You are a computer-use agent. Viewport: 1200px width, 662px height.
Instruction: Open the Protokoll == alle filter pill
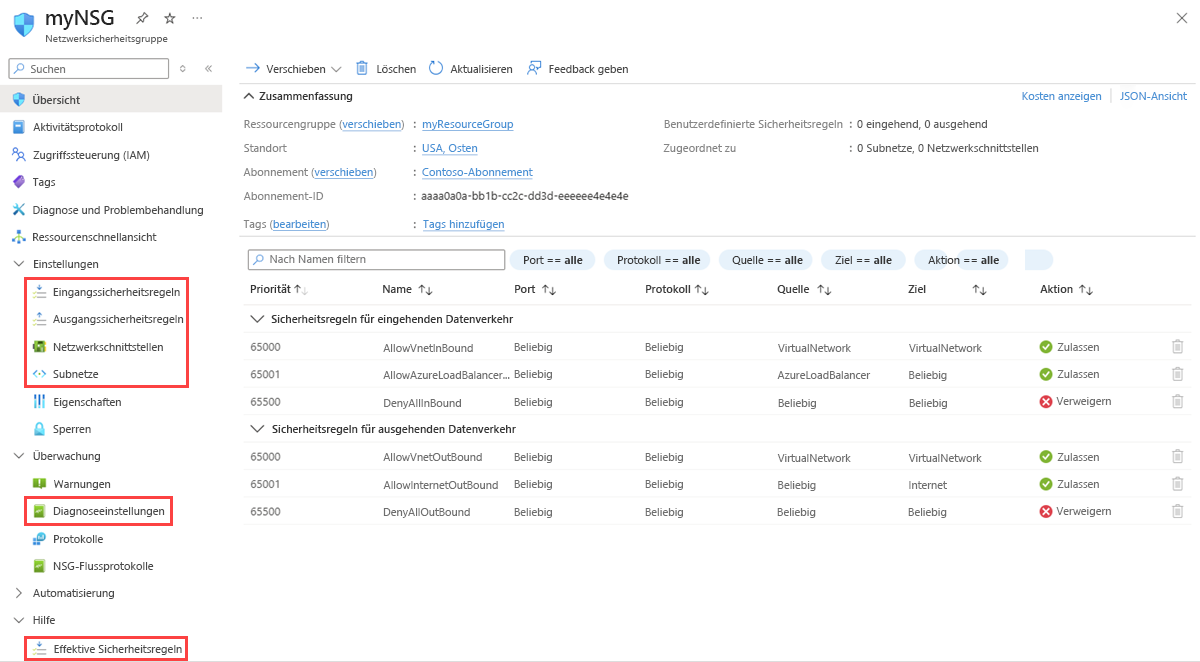tap(657, 260)
